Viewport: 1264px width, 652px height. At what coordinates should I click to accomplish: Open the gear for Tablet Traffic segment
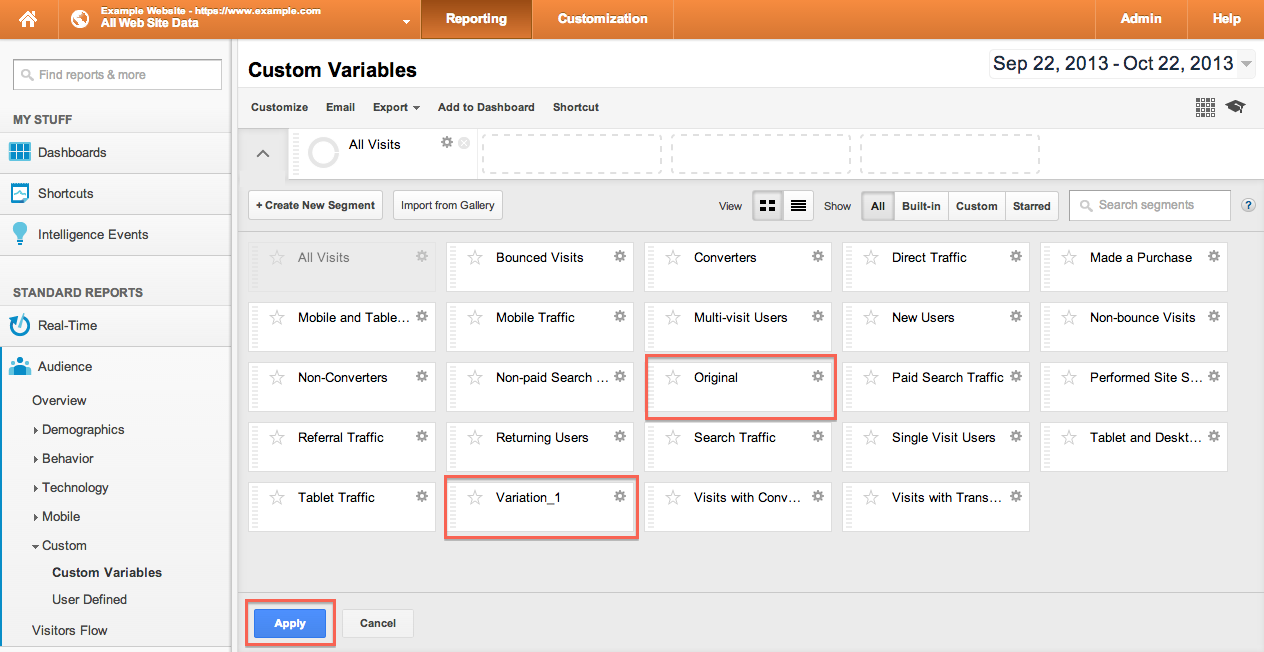click(422, 497)
